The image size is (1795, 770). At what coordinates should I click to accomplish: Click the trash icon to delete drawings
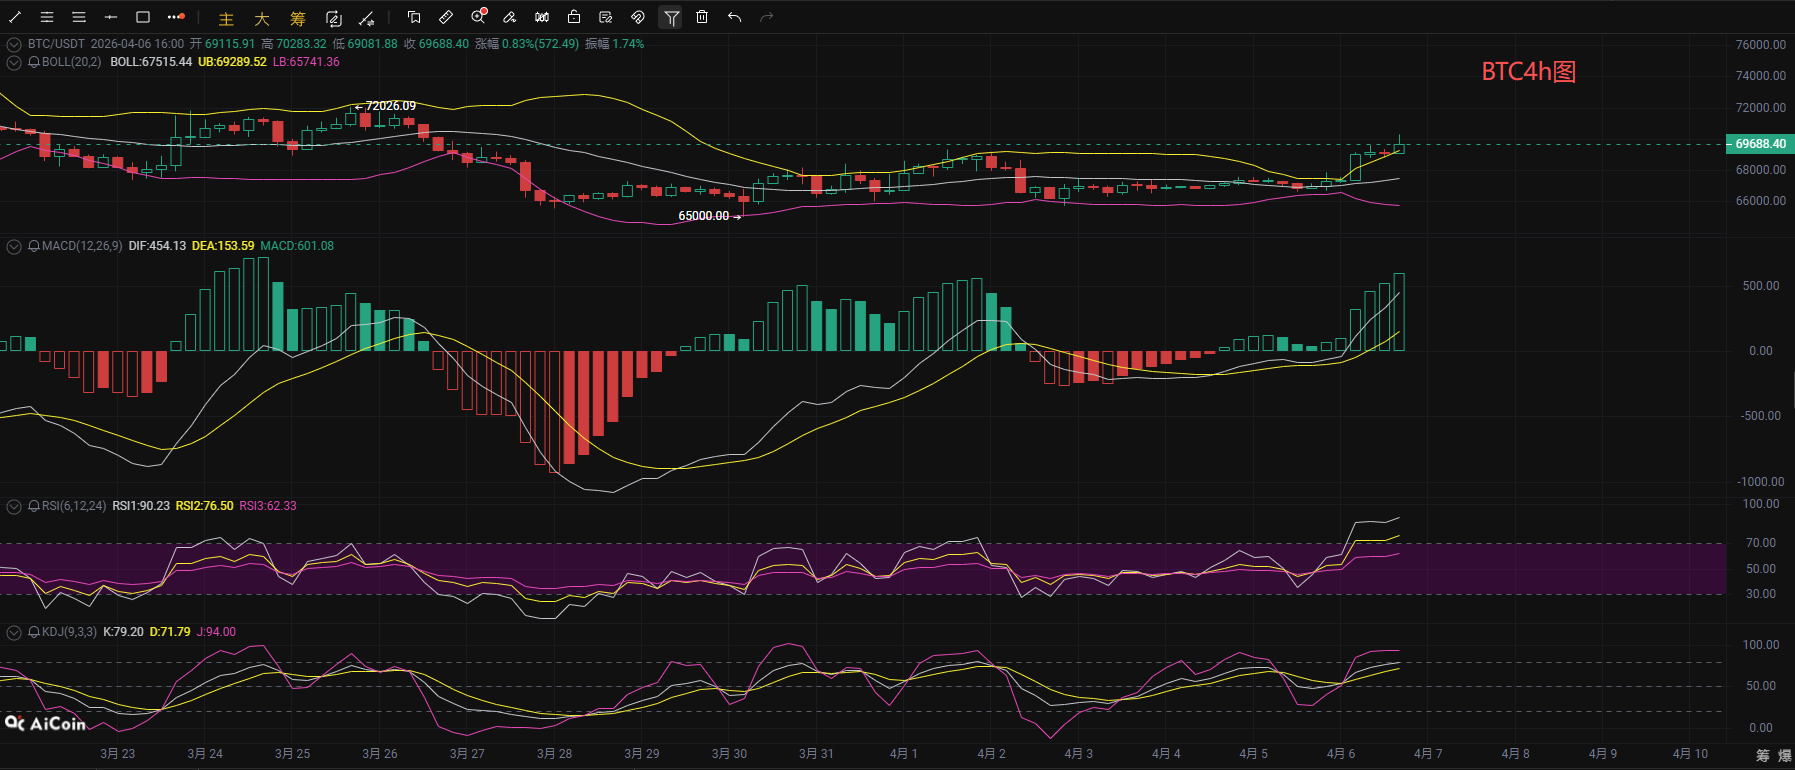(702, 17)
